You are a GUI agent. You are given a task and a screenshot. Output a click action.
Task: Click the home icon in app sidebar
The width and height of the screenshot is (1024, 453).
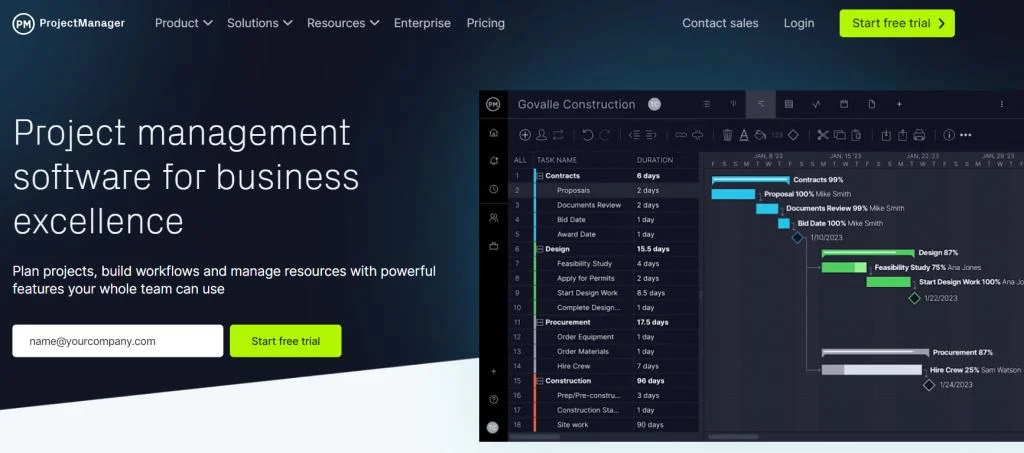coord(494,133)
